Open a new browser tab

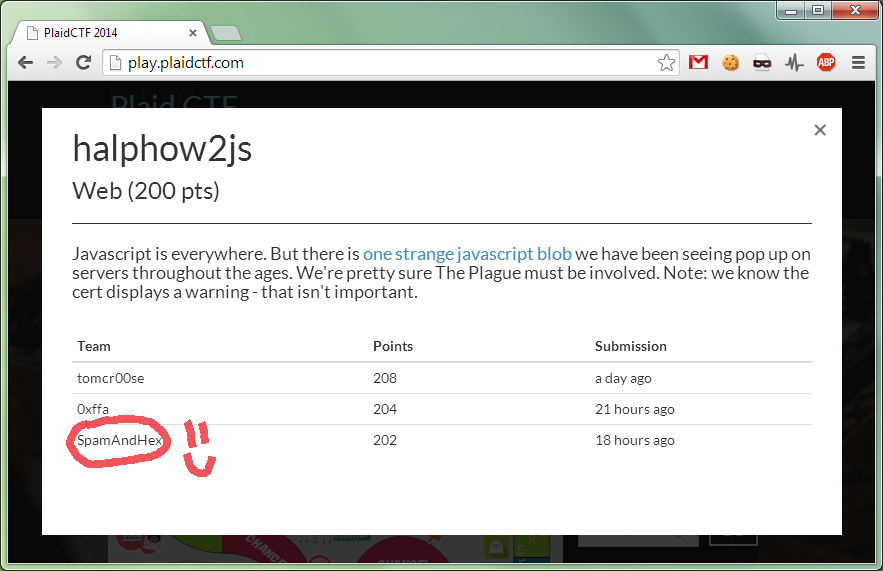tap(226, 33)
